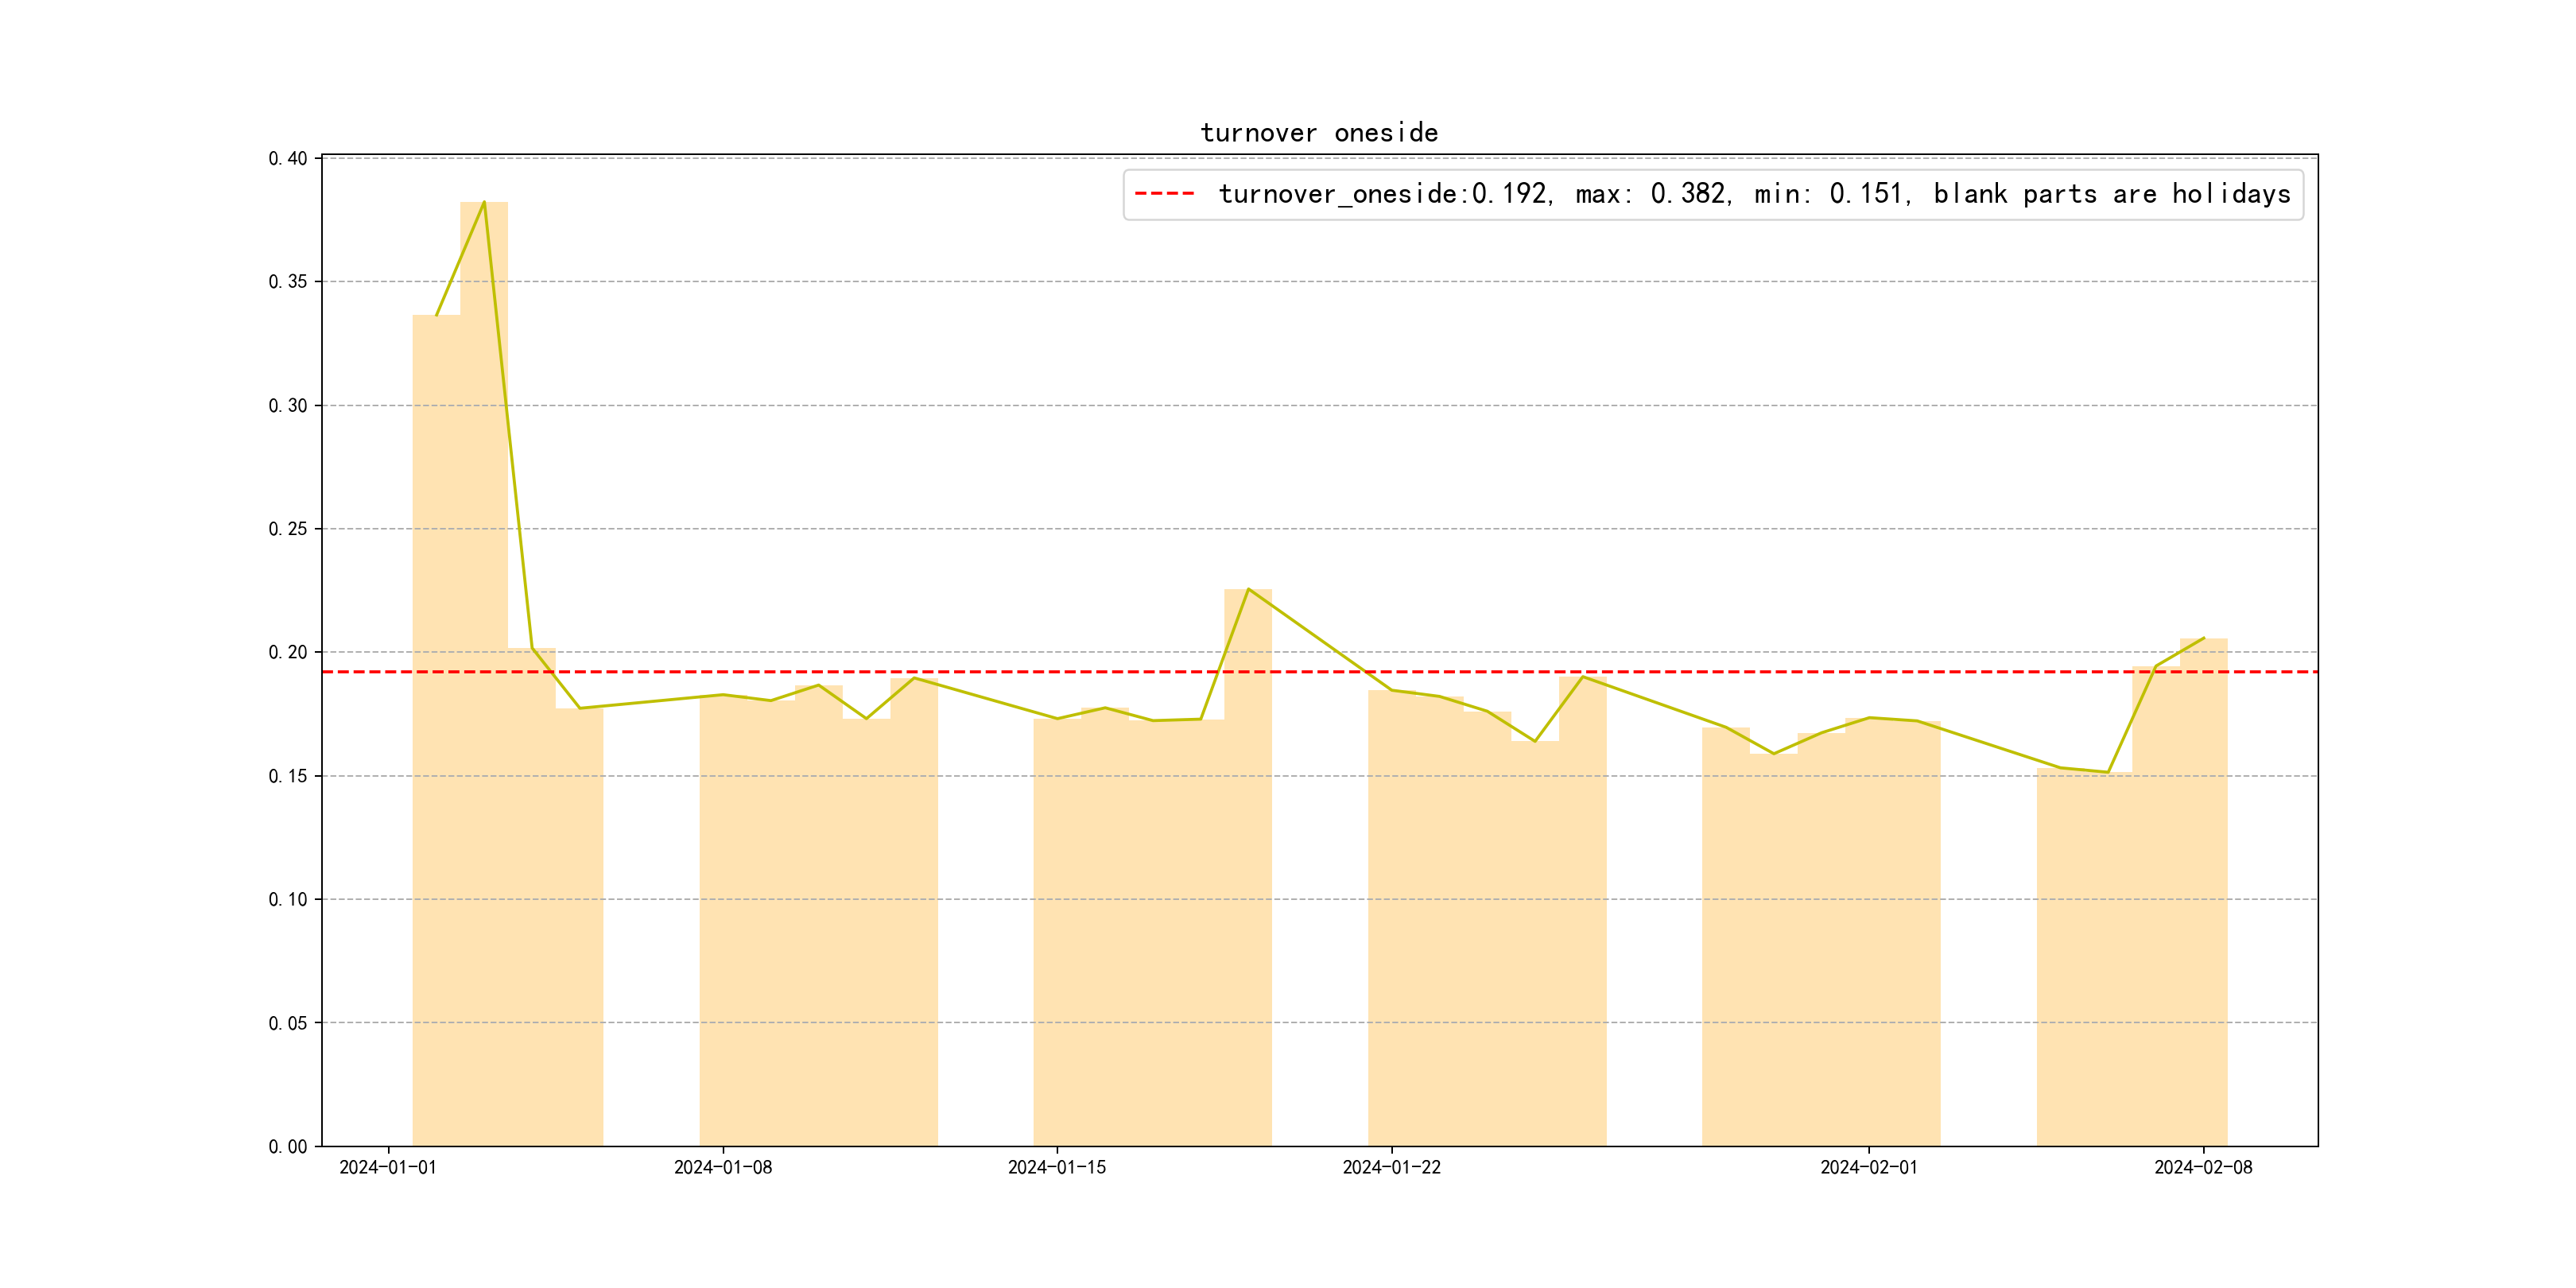
Task: Click the 0.25 y-axis tick label
Action: (x=287, y=529)
